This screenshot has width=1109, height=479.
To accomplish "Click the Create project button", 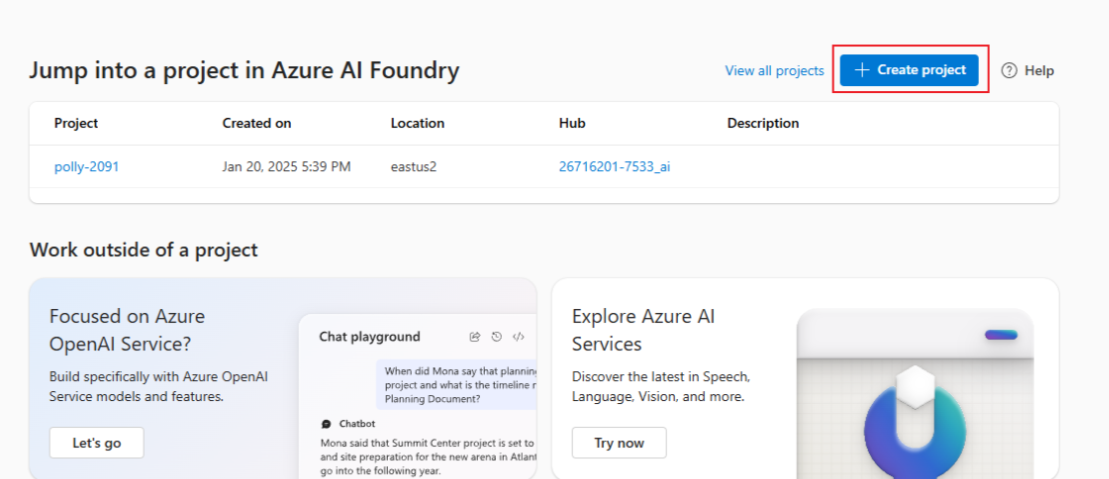I will pos(909,70).
